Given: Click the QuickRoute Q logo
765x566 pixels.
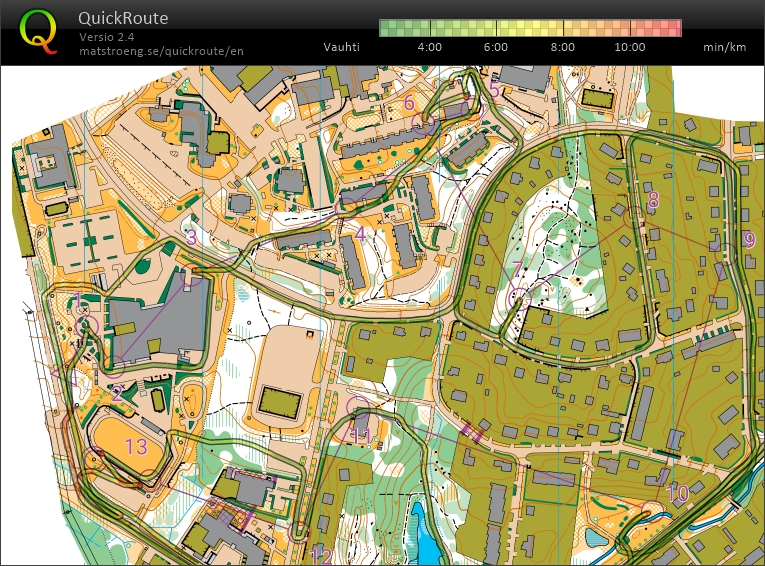Looking at the screenshot, I should pyautogui.click(x=38, y=30).
